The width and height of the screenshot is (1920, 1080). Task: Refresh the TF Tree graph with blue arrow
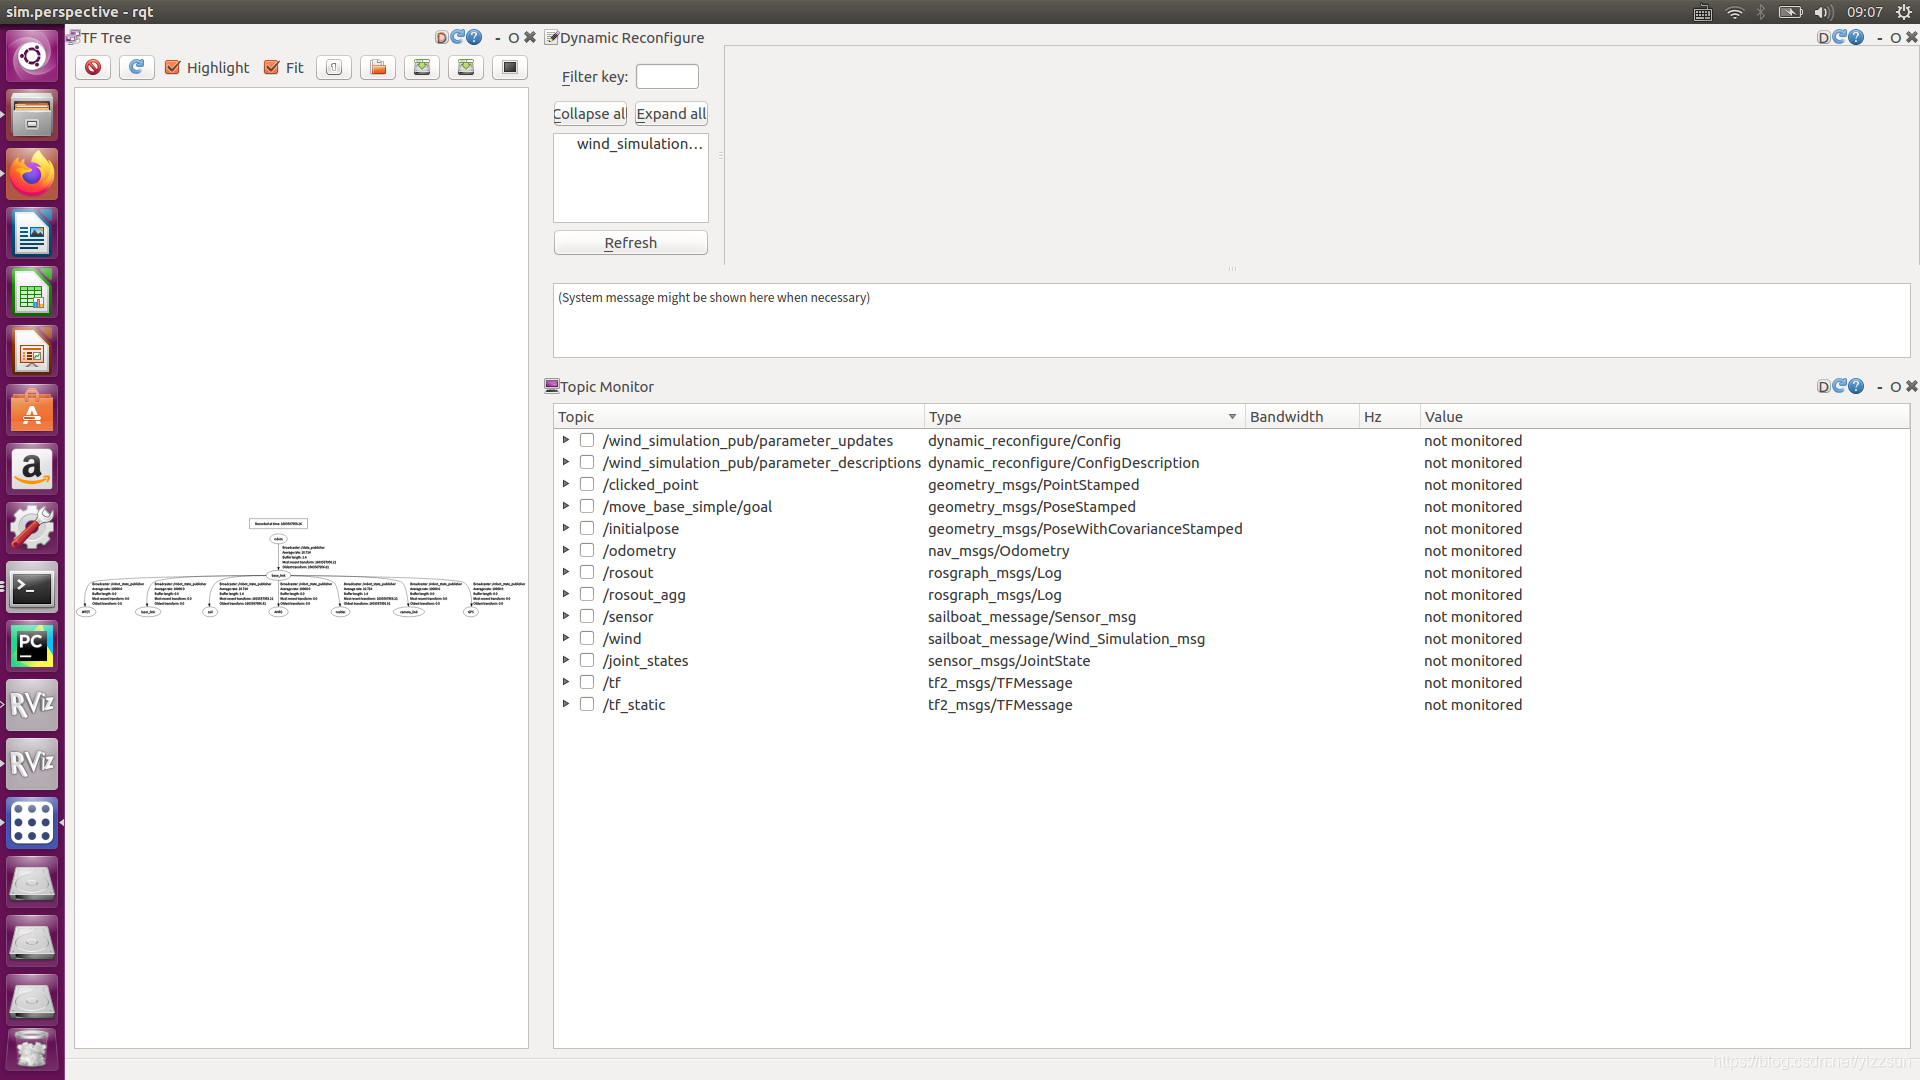click(137, 67)
